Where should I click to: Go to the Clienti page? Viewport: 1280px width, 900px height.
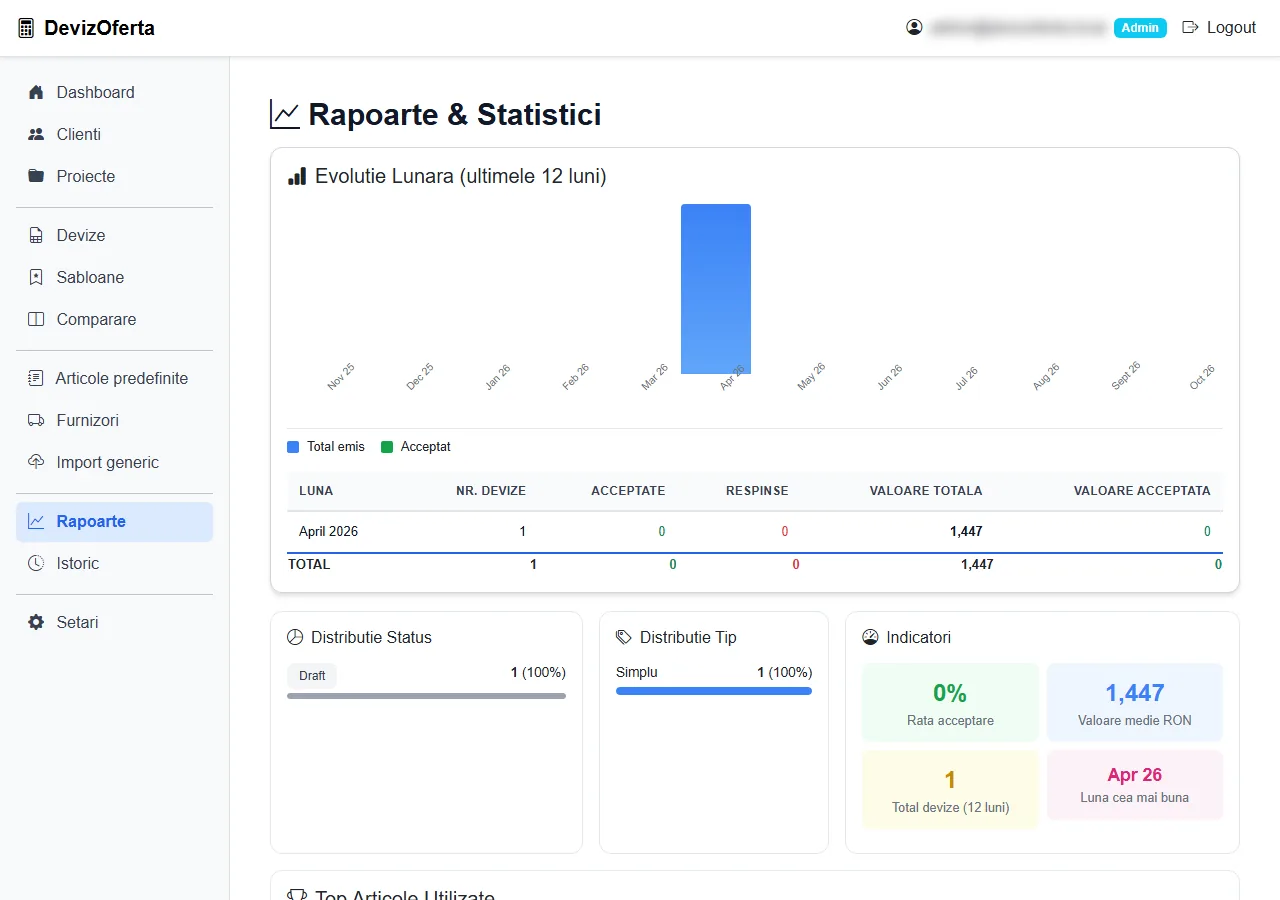pos(114,134)
